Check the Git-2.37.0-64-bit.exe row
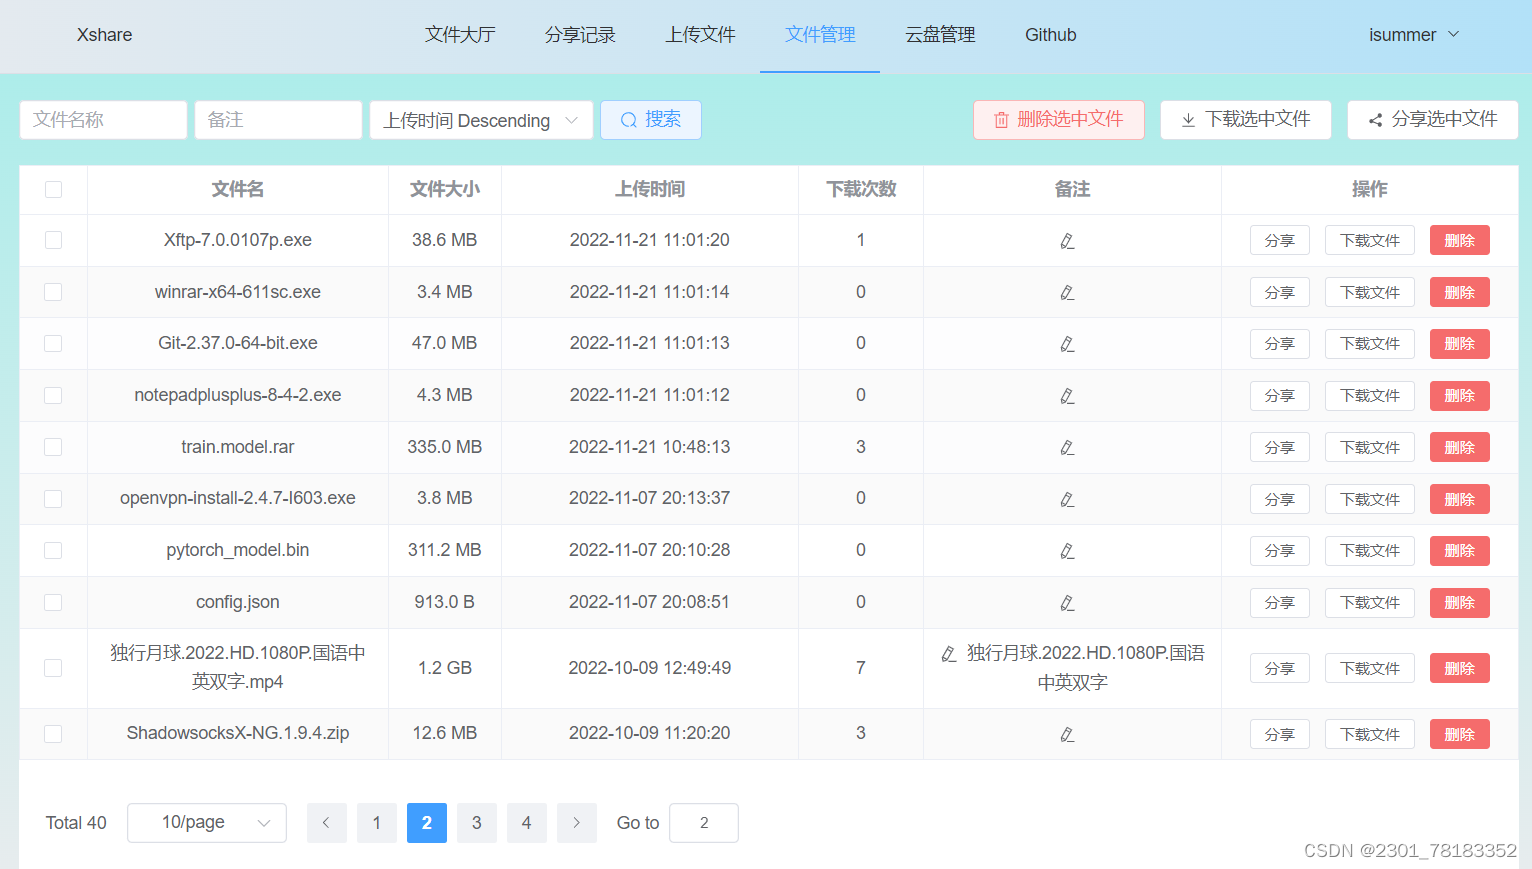The width and height of the screenshot is (1532, 869). pyautogui.click(x=54, y=343)
